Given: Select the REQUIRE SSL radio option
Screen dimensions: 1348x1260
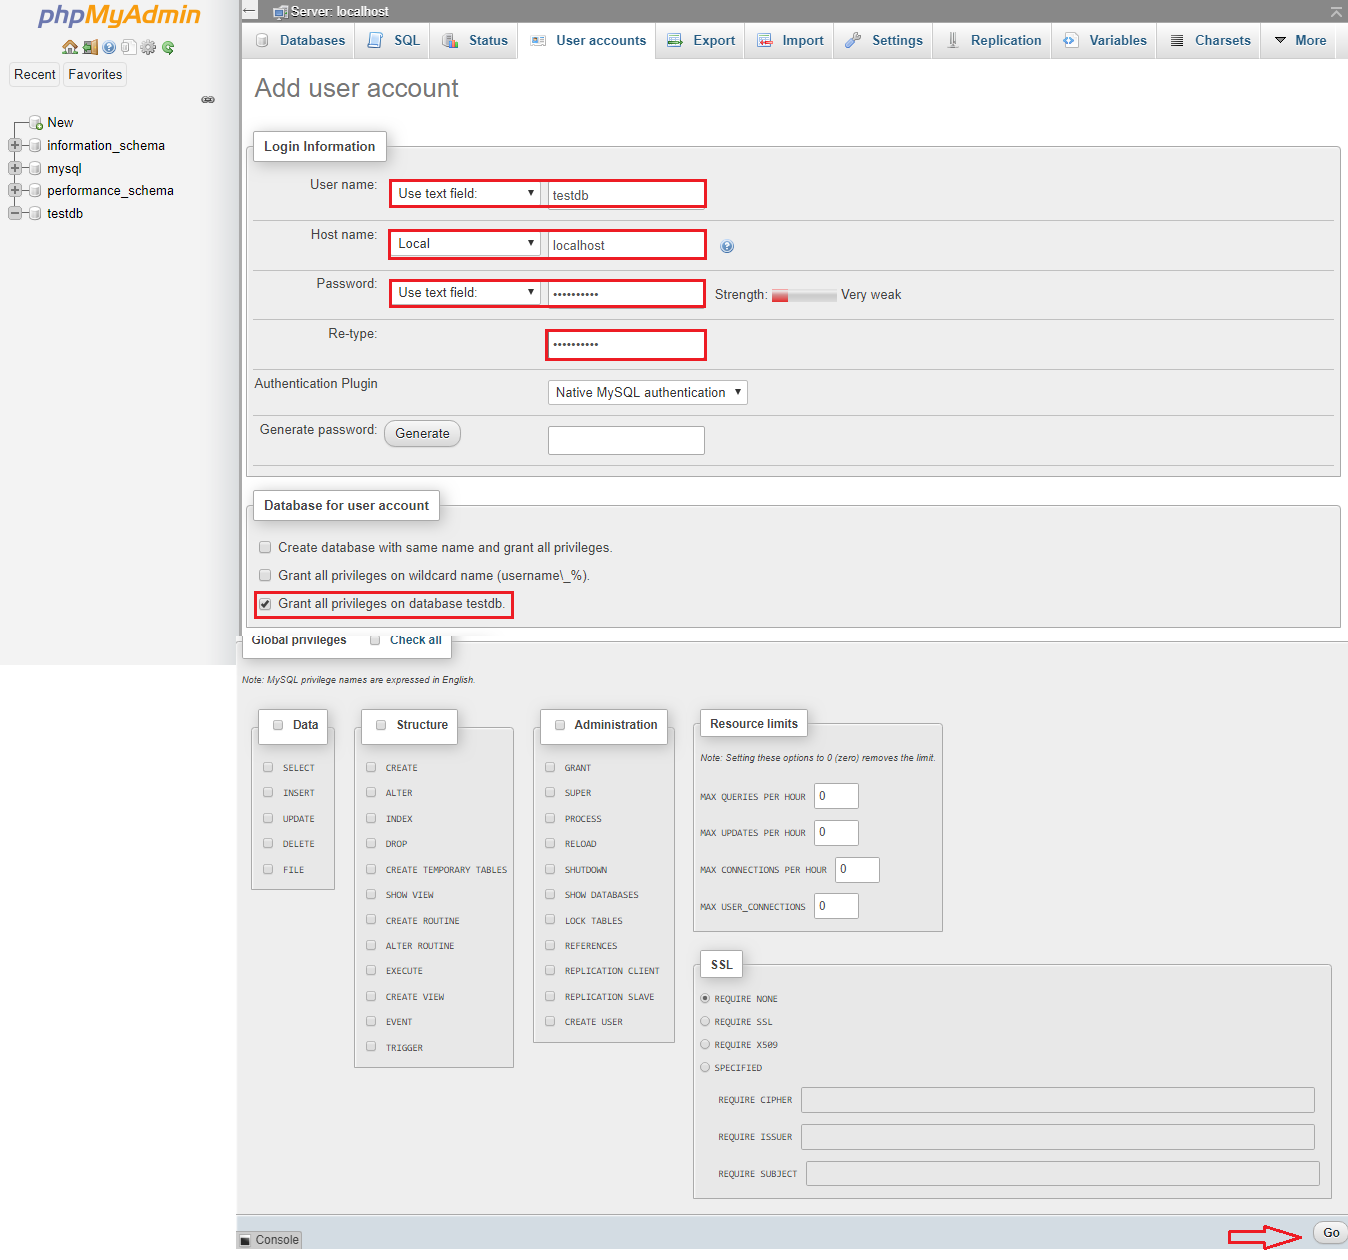Looking at the screenshot, I should tap(705, 1022).
